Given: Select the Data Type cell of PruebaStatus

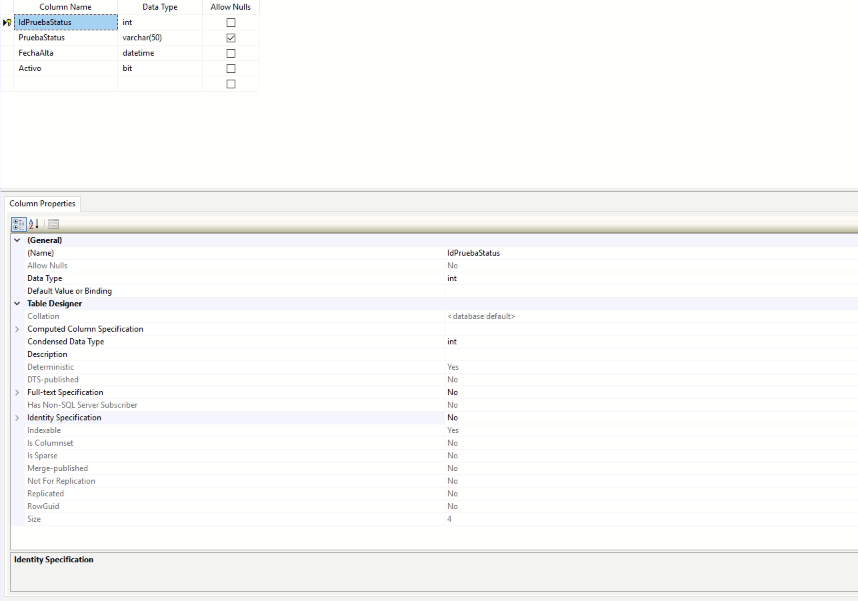Looking at the screenshot, I should point(160,38).
